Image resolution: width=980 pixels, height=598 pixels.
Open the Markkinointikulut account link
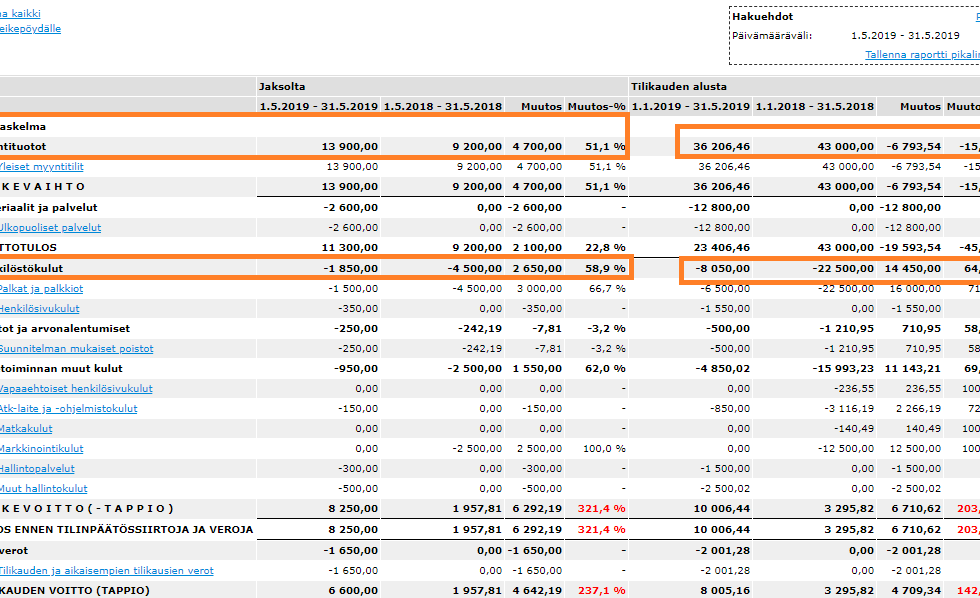pos(41,449)
